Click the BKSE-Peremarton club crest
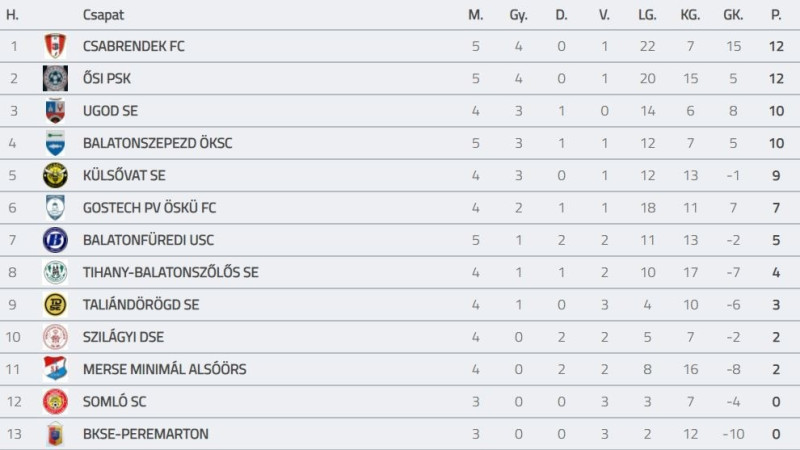This screenshot has height=450, width=800. [x=54, y=434]
